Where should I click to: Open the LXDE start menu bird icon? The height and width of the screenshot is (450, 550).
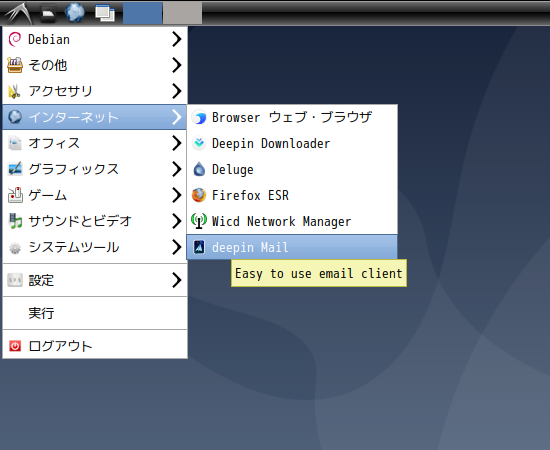pos(18,13)
